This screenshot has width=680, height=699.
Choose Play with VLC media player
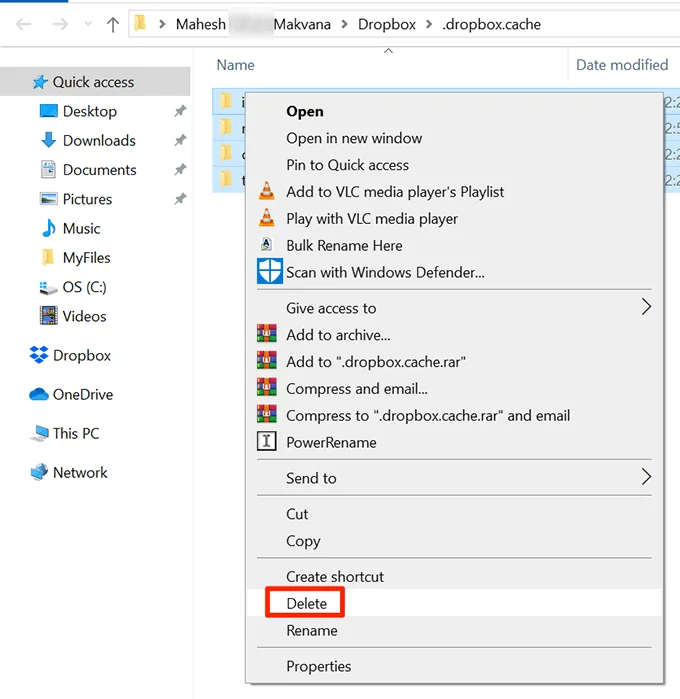tap(454, 219)
